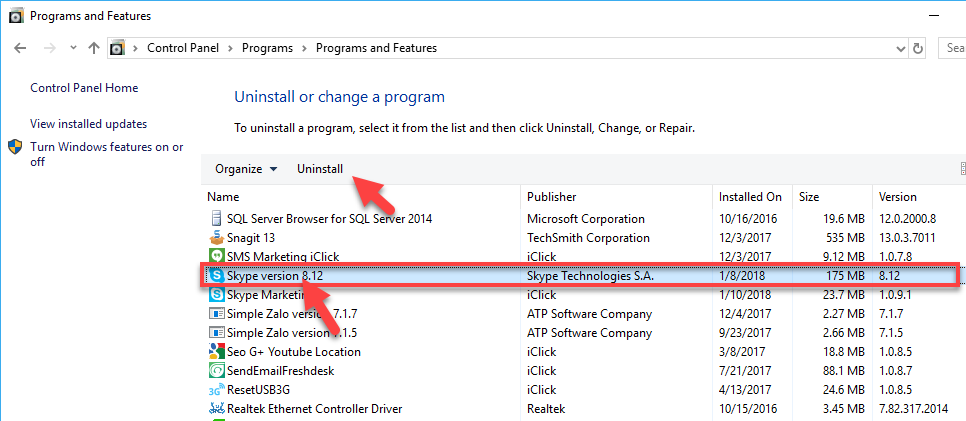This screenshot has width=966, height=421.
Task: Click the ResetUSB3G program icon
Action: pyautogui.click(x=216, y=390)
